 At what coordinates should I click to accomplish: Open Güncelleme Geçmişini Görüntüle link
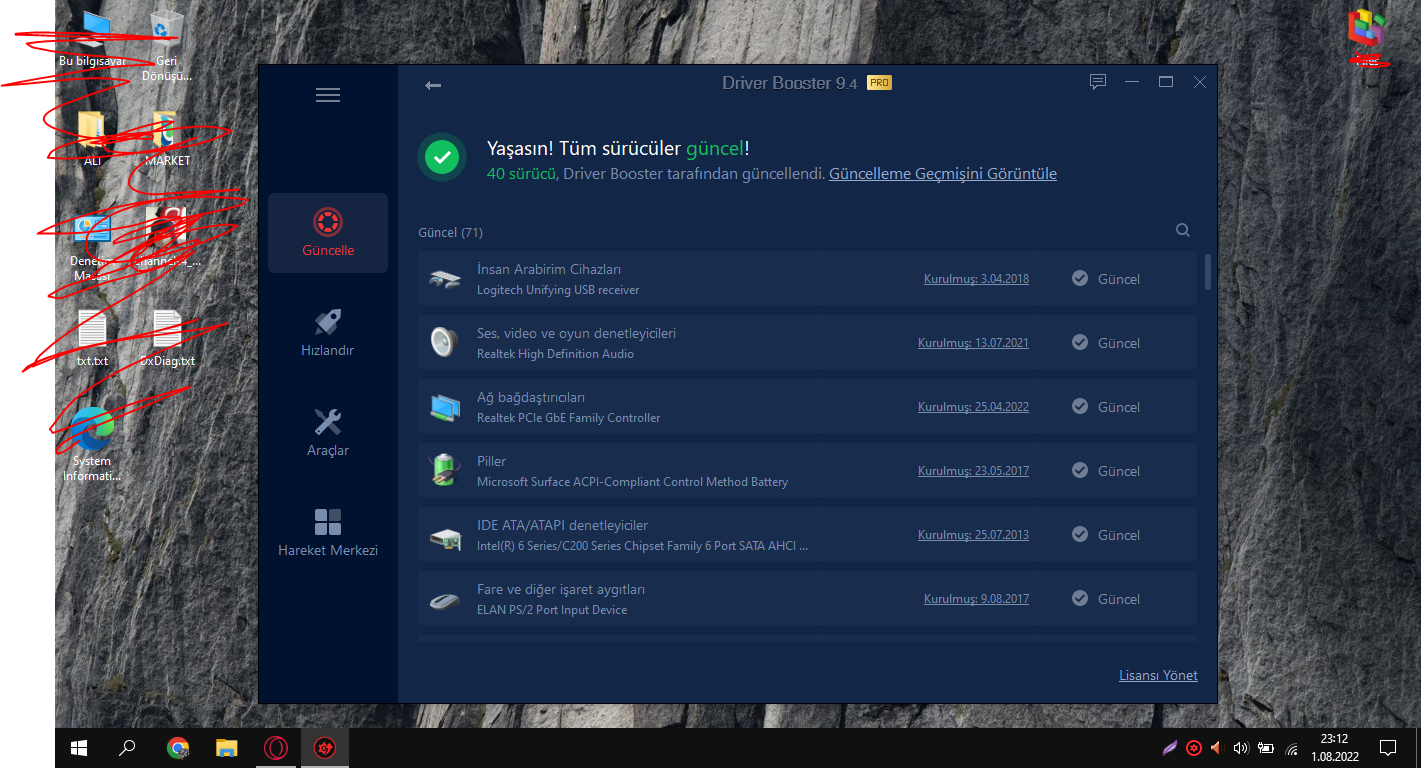click(943, 174)
